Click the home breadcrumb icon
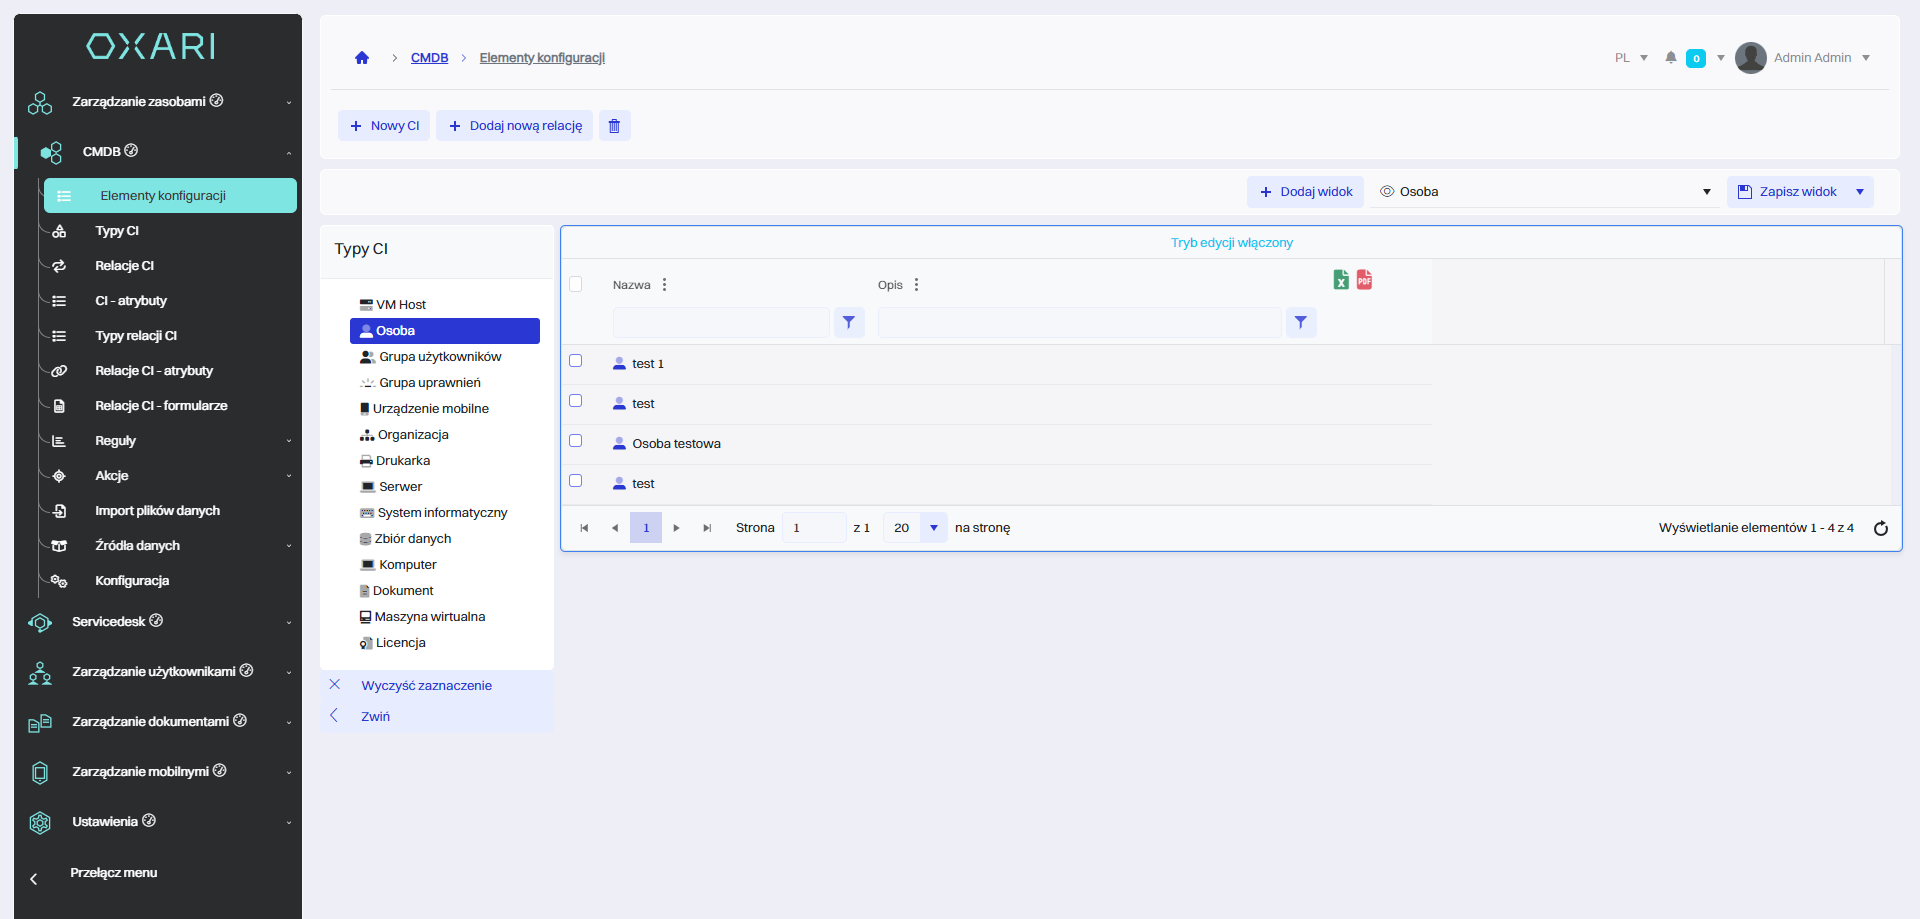Image resolution: width=1920 pixels, height=919 pixels. [362, 58]
